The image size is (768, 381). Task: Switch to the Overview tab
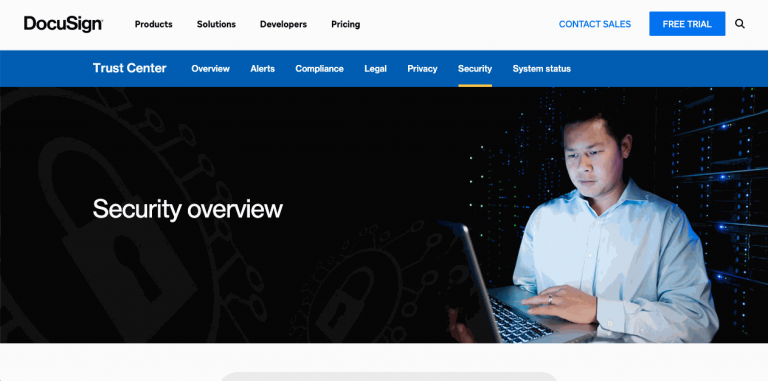click(211, 69)
